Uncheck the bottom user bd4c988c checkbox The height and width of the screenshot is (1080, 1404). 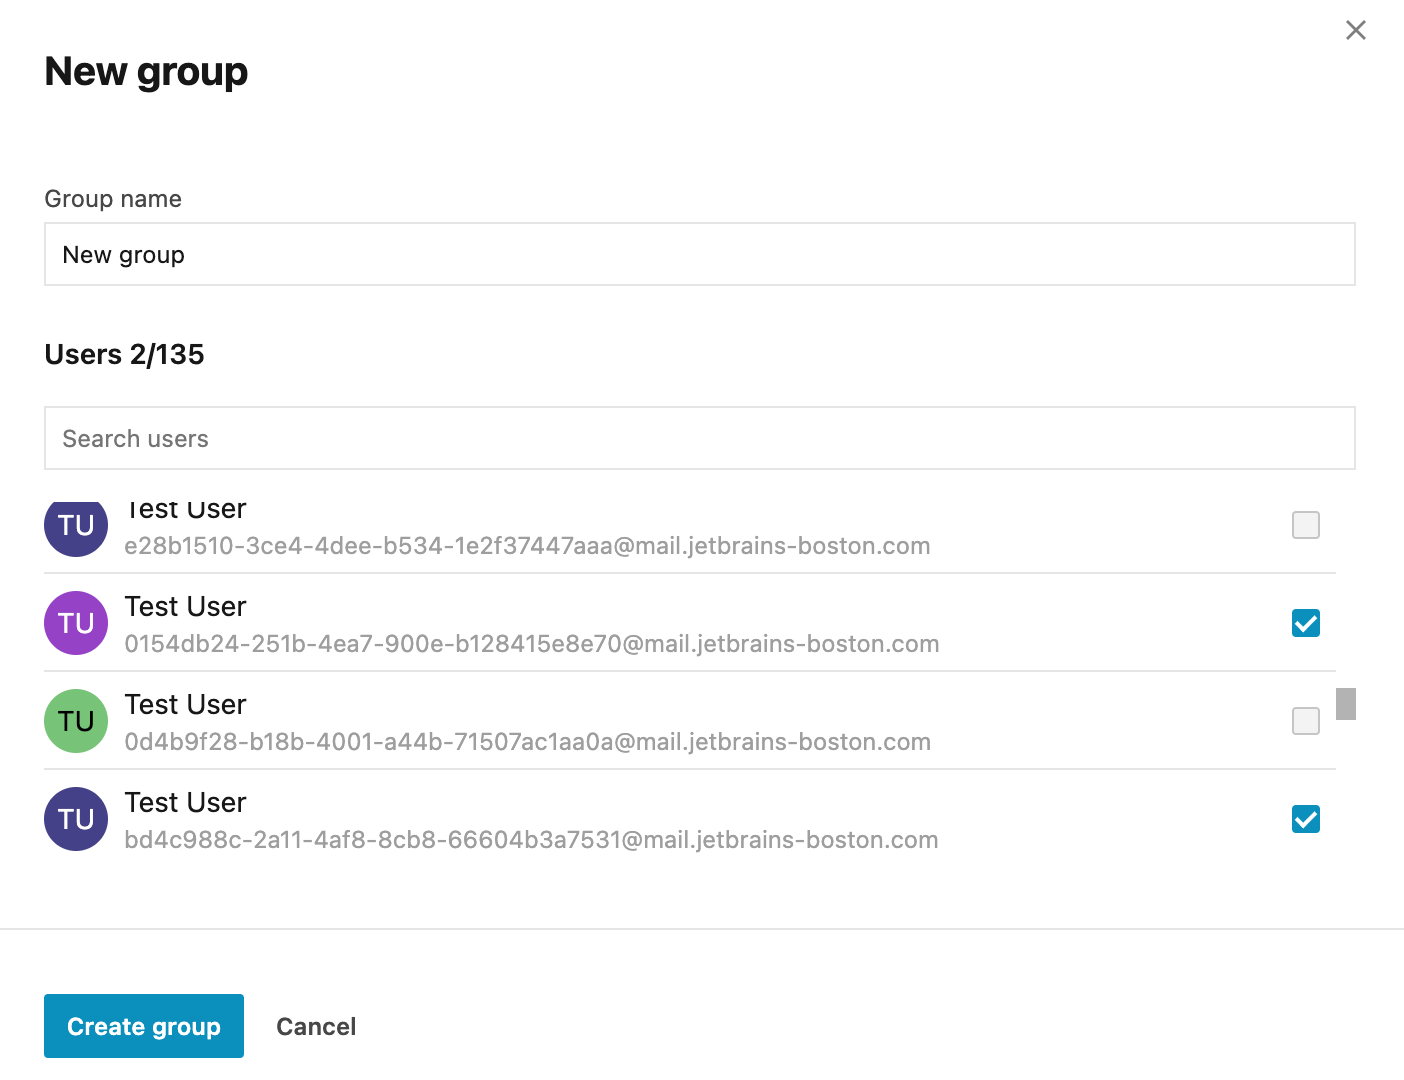pos(1305,819)
